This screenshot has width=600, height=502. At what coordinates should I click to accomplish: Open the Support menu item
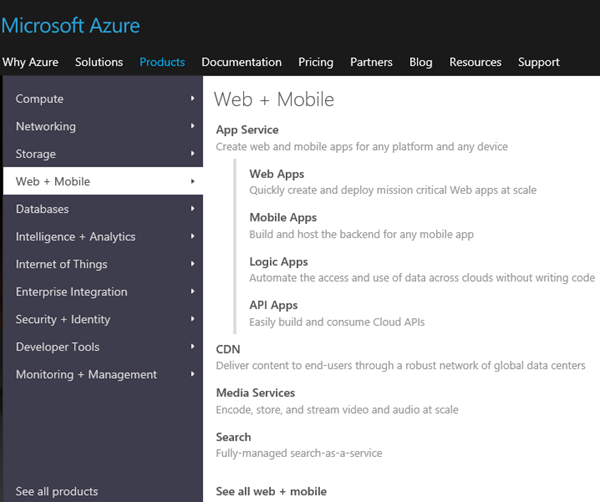point(538,62)
